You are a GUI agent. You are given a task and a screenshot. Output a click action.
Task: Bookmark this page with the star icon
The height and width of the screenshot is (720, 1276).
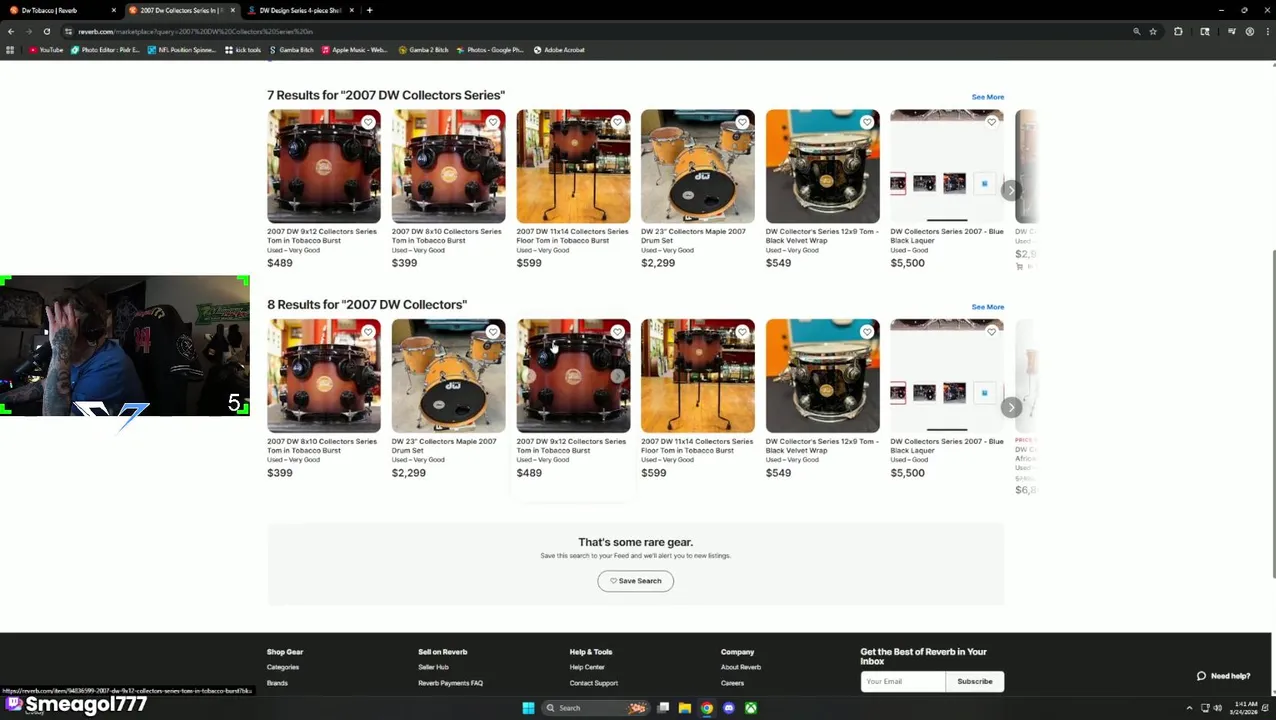(1152, 31)
